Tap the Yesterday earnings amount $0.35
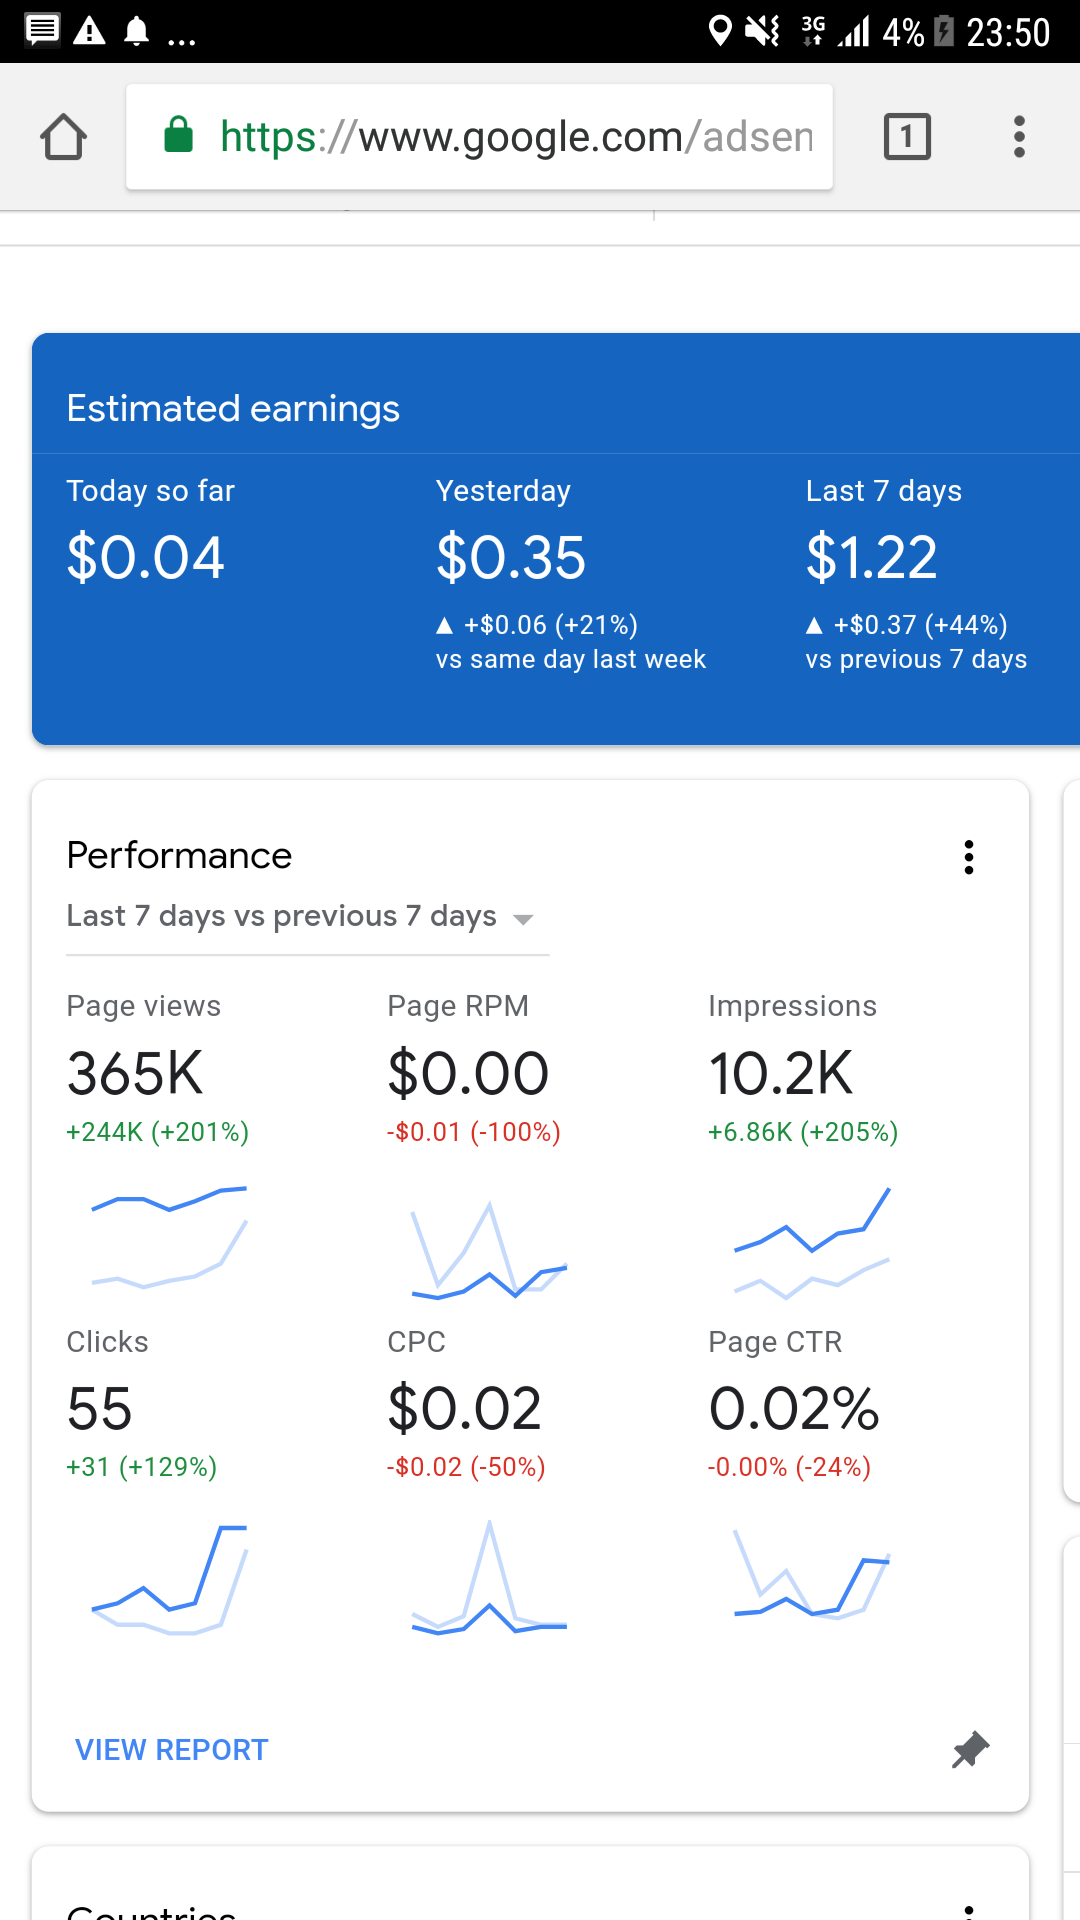Viewport: 1080px width, 1920px height. coord(511,558)
